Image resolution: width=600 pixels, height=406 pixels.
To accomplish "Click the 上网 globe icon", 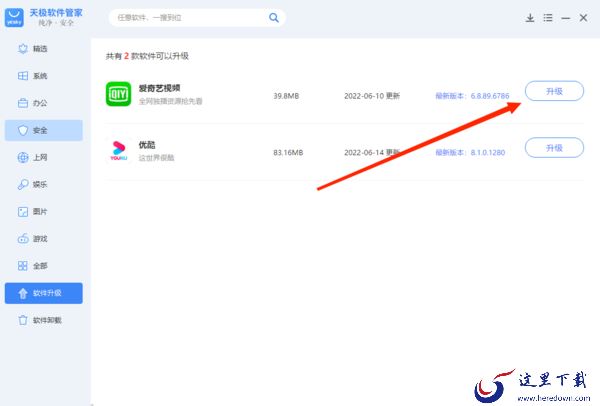I will (x=23, y=157).
